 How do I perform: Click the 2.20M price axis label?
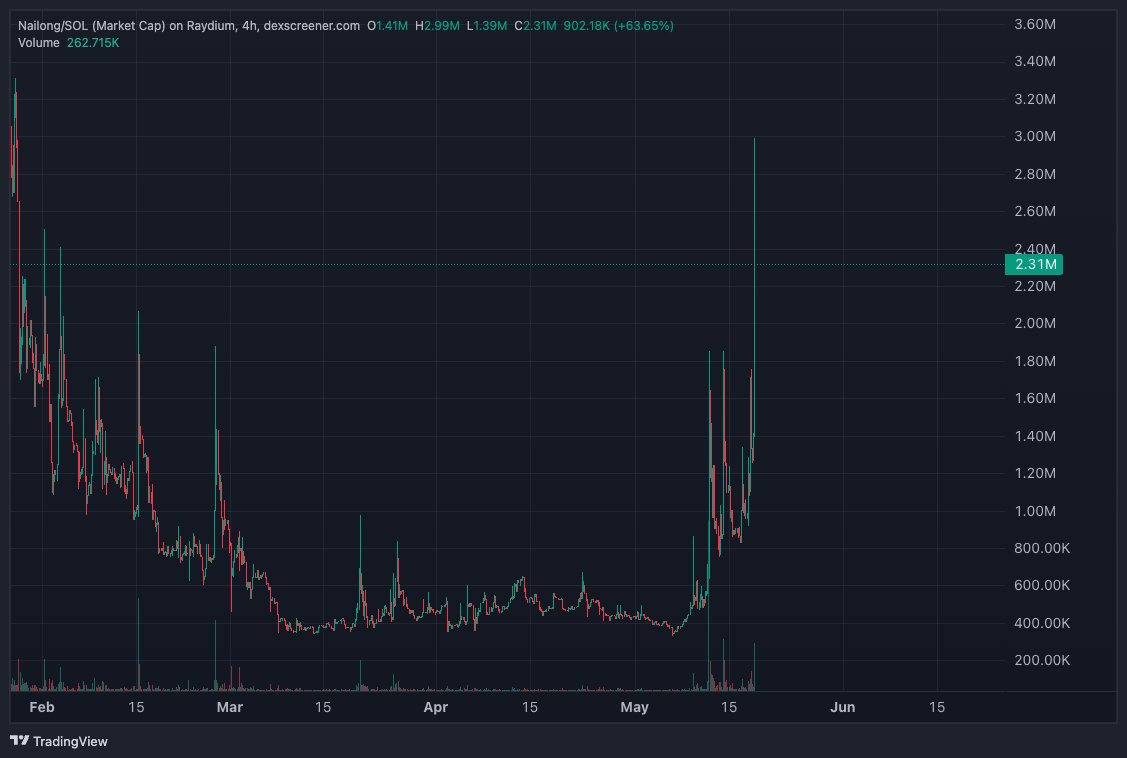pos(1035,286)
